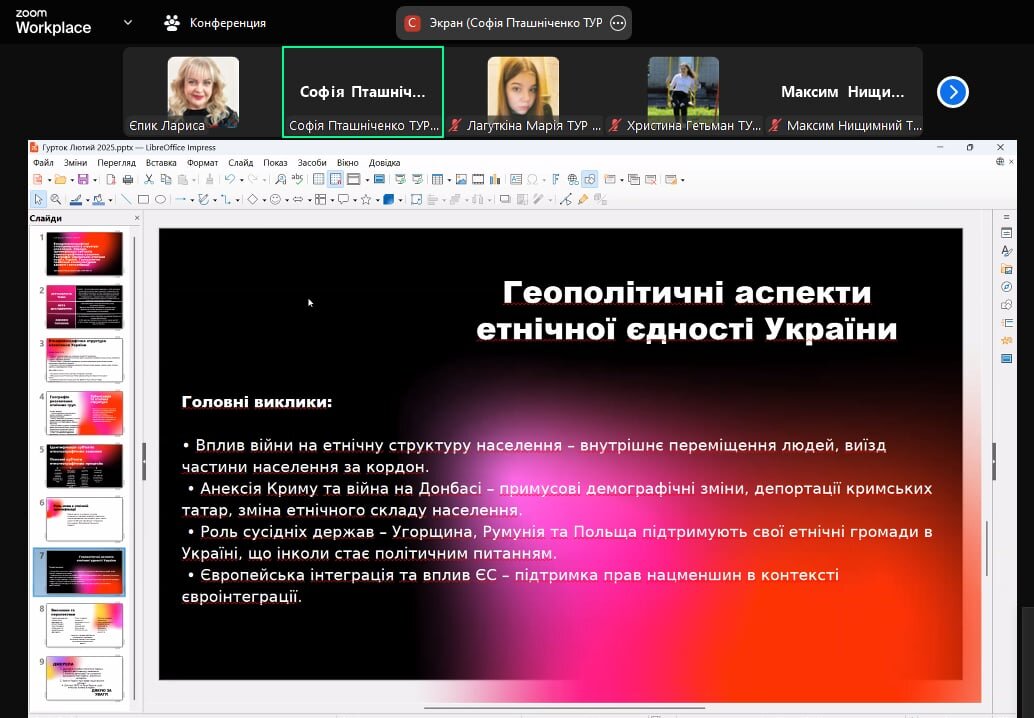1034x718 pixels.
Task: Click the Insert Image icon
Action: click(461, 180)
